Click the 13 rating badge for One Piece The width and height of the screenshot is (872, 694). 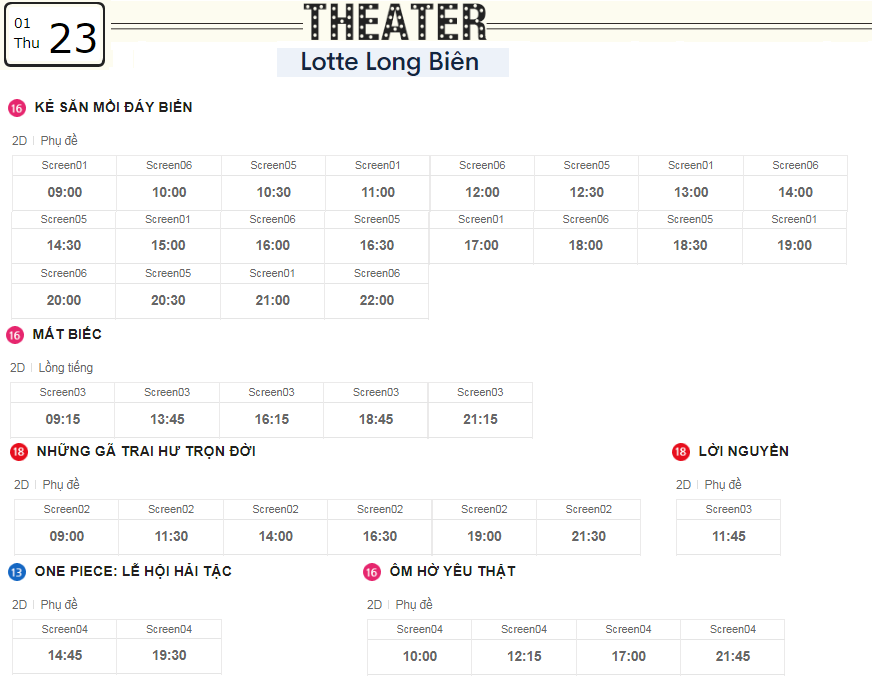[x=17, y=572]
